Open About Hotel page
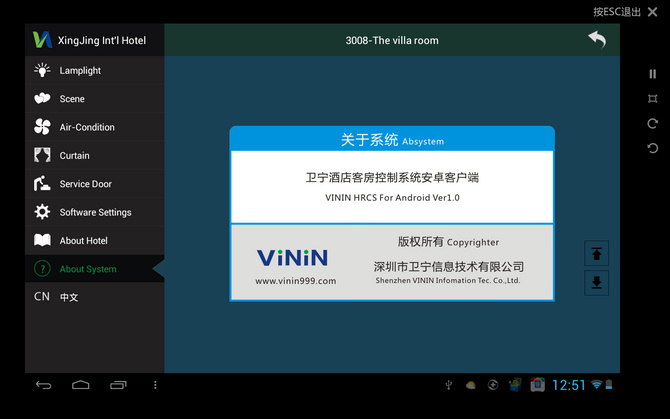This screenshot has width=670, height=419. pos(94,240)
